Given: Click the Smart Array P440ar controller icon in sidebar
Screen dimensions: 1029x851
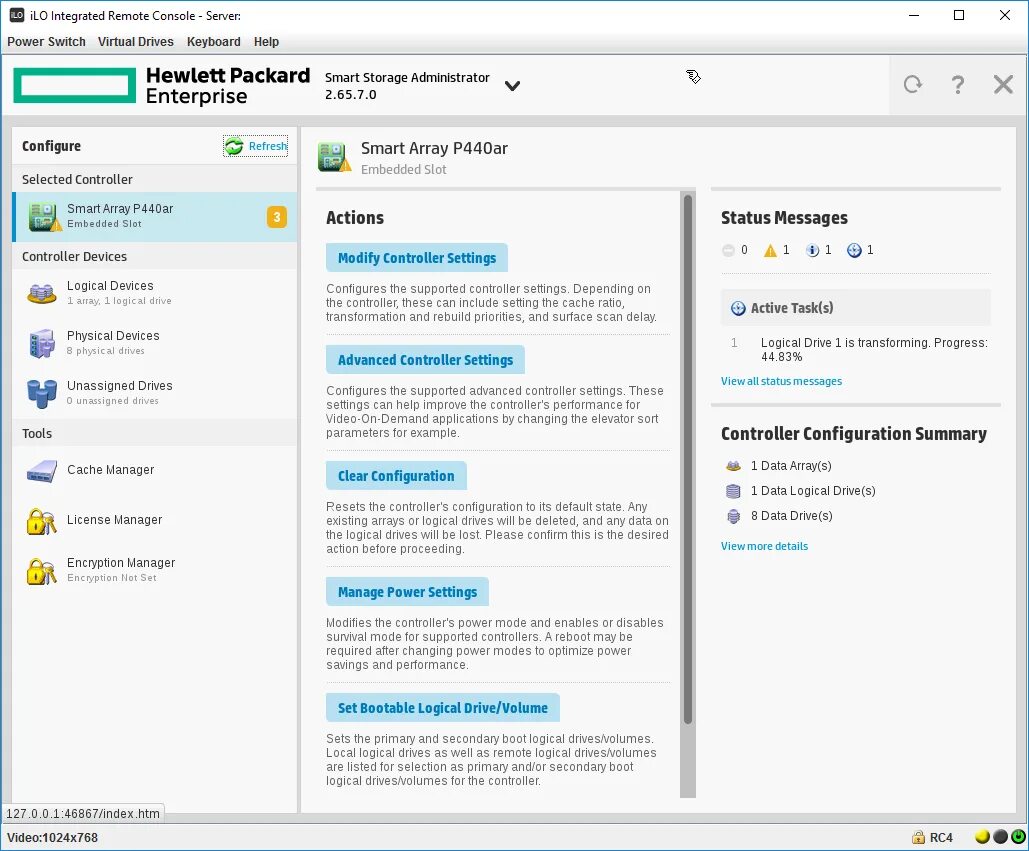Looking at the screenshot, I should tap(45, 217).
